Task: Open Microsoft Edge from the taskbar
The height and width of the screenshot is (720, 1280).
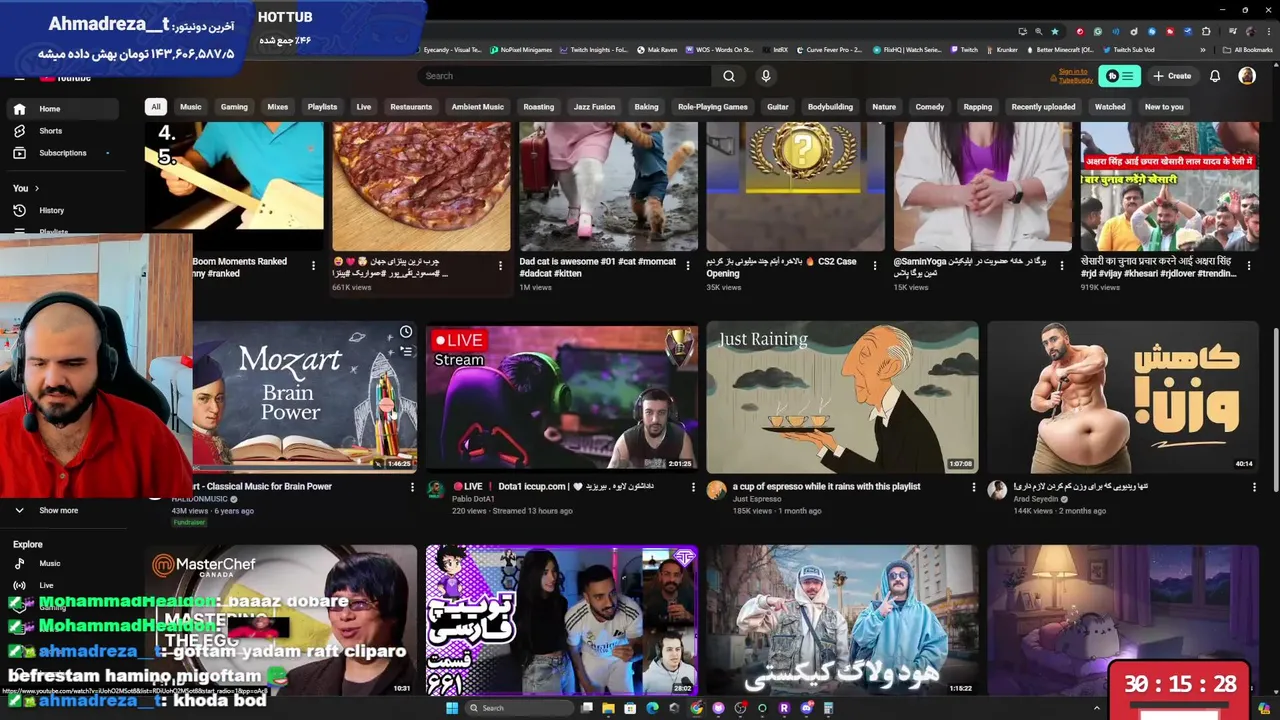Action: (x=652, y=708)
